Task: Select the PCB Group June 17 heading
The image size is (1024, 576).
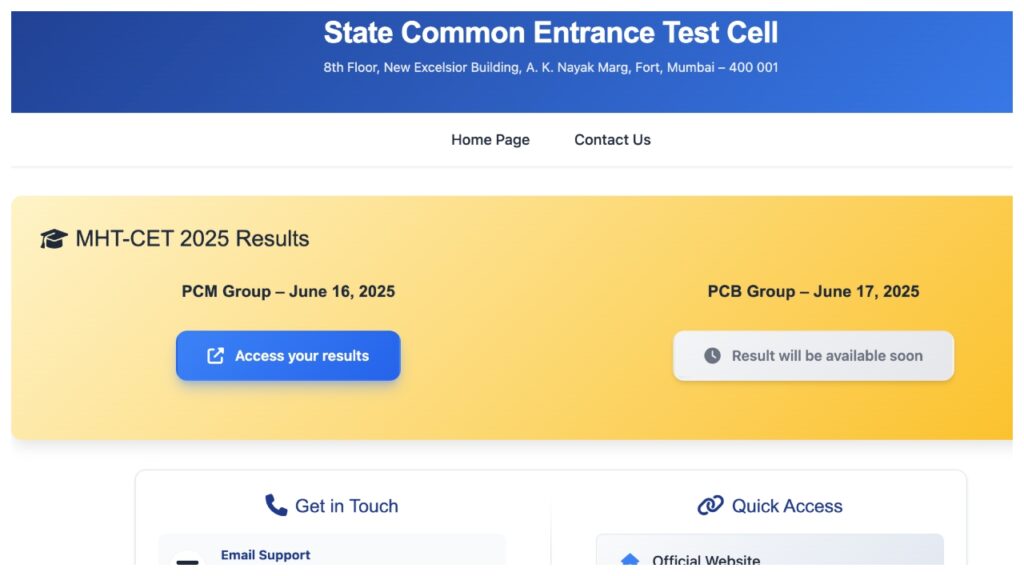Action: [813, 291]
